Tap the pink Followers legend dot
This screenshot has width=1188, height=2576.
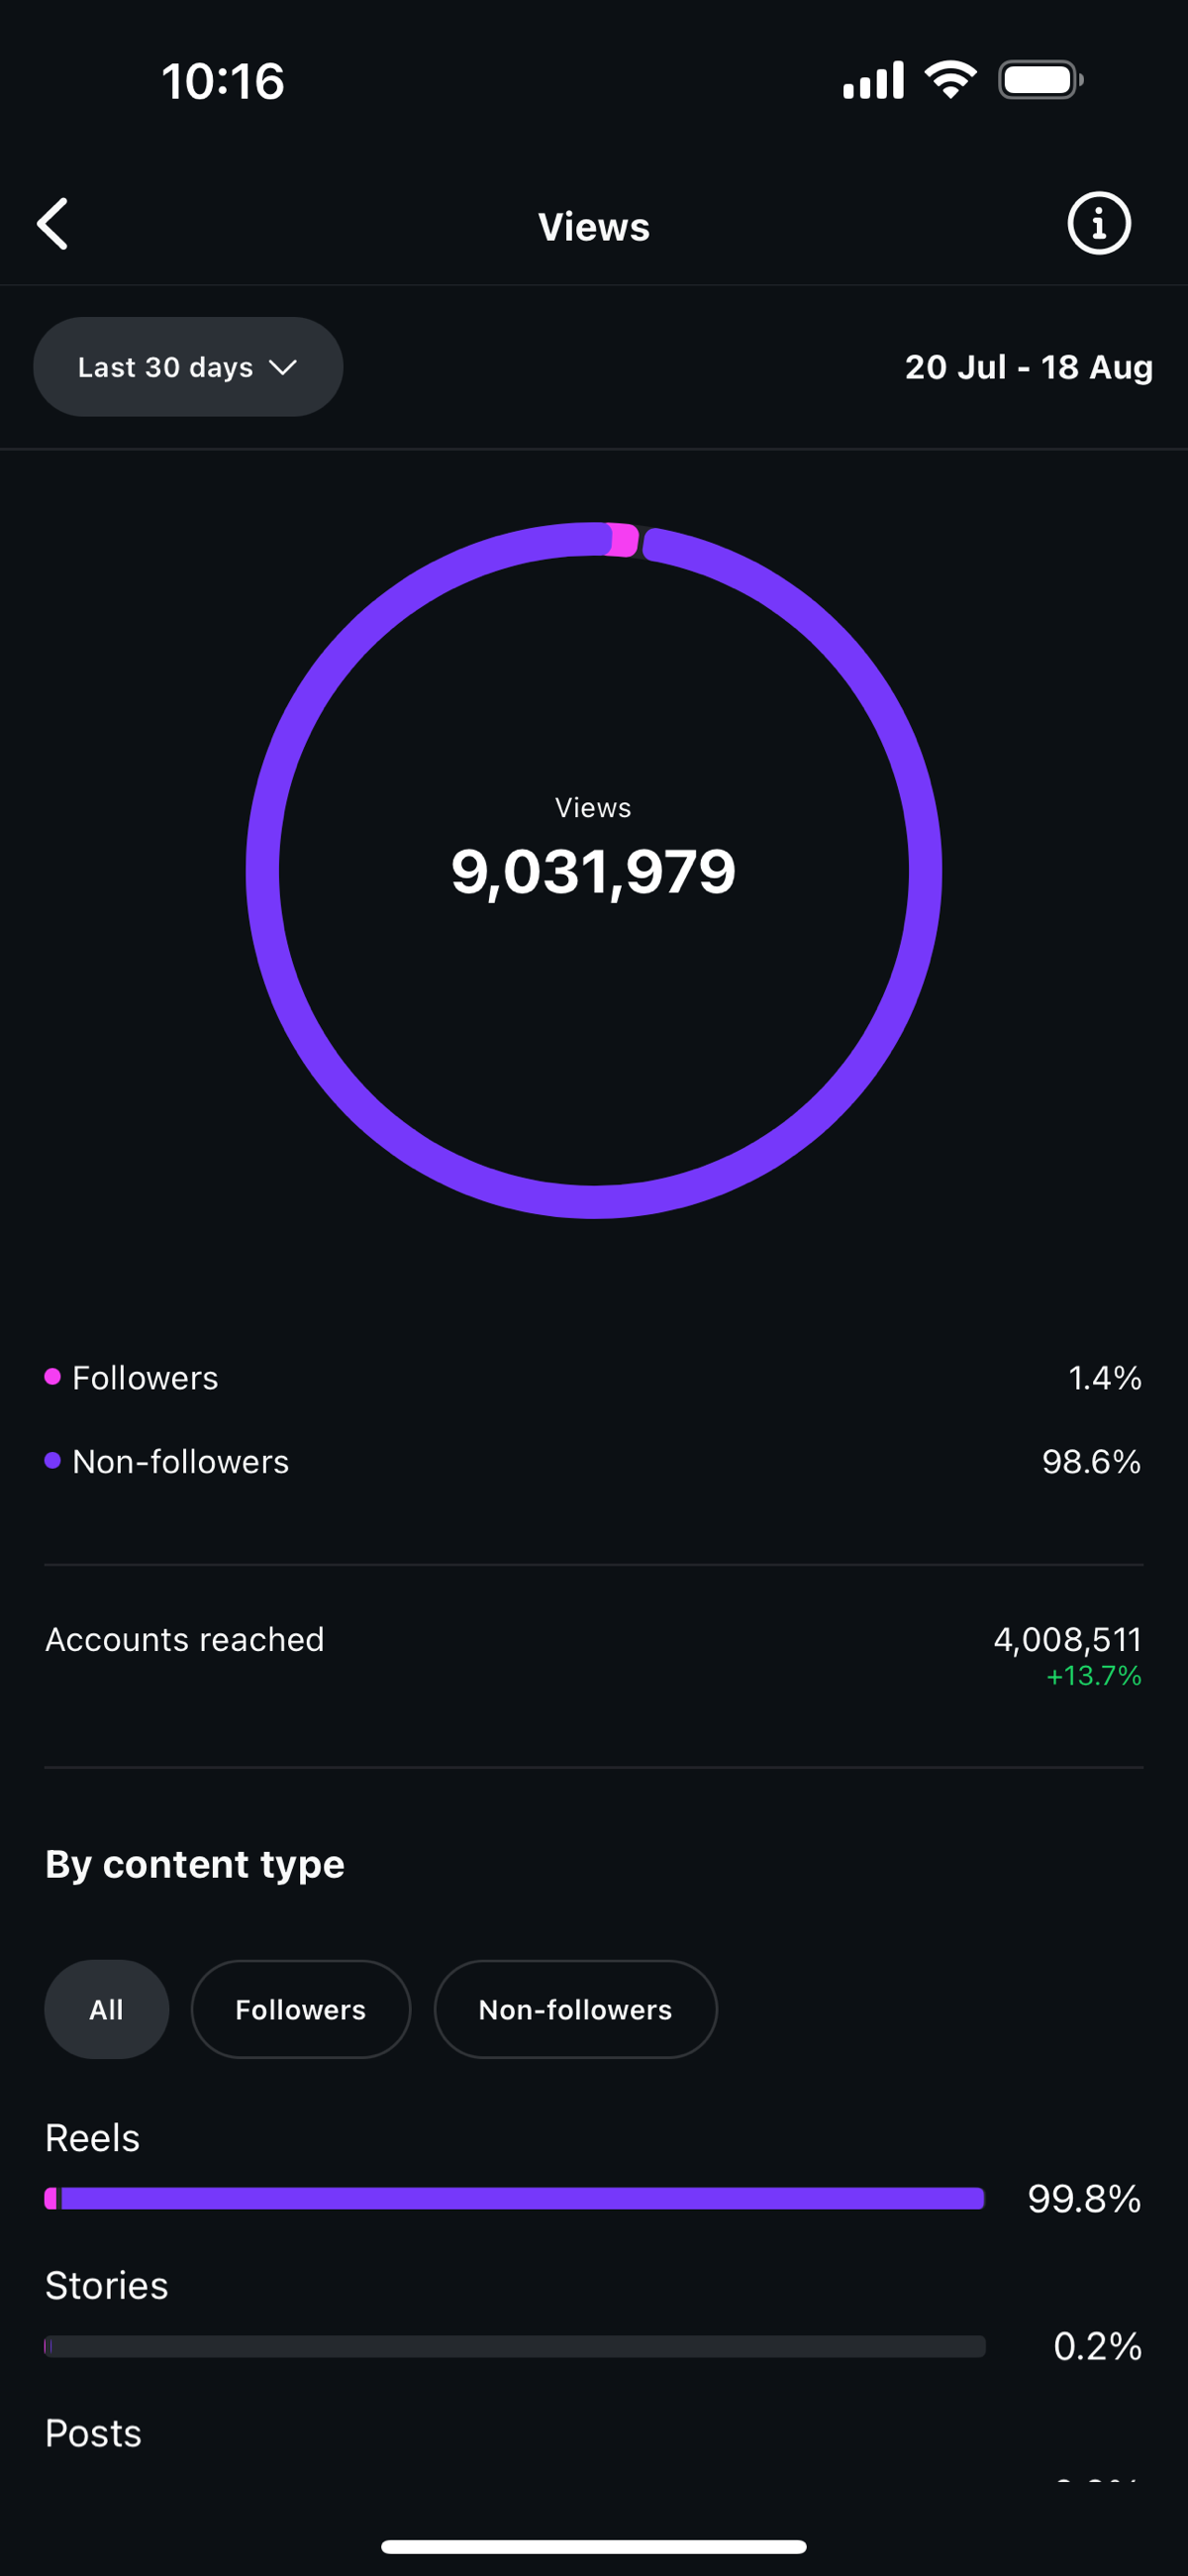point(53,1377)
